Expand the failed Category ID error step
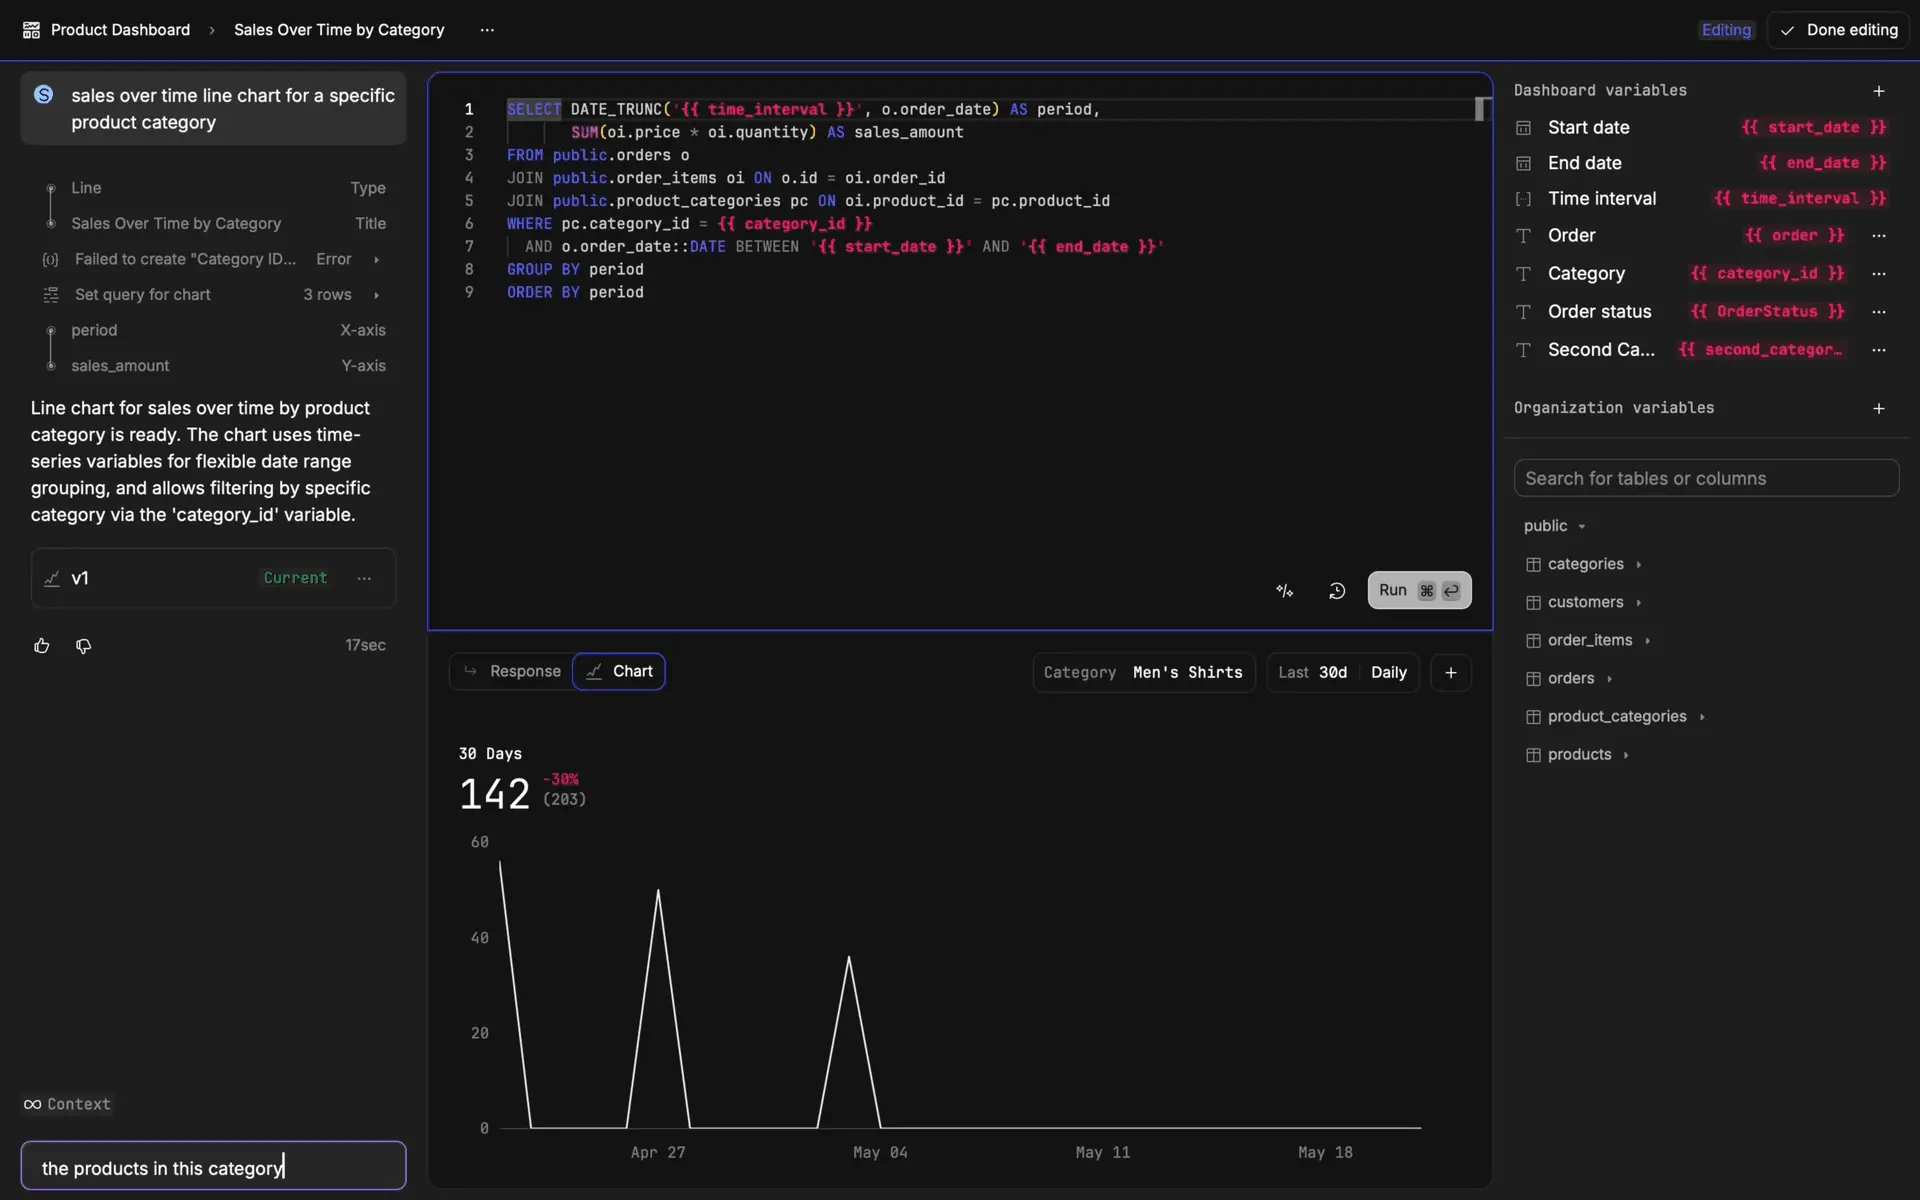This screenshot has height=1200, width=1920. pyautogui.click(x=376, y=260)
